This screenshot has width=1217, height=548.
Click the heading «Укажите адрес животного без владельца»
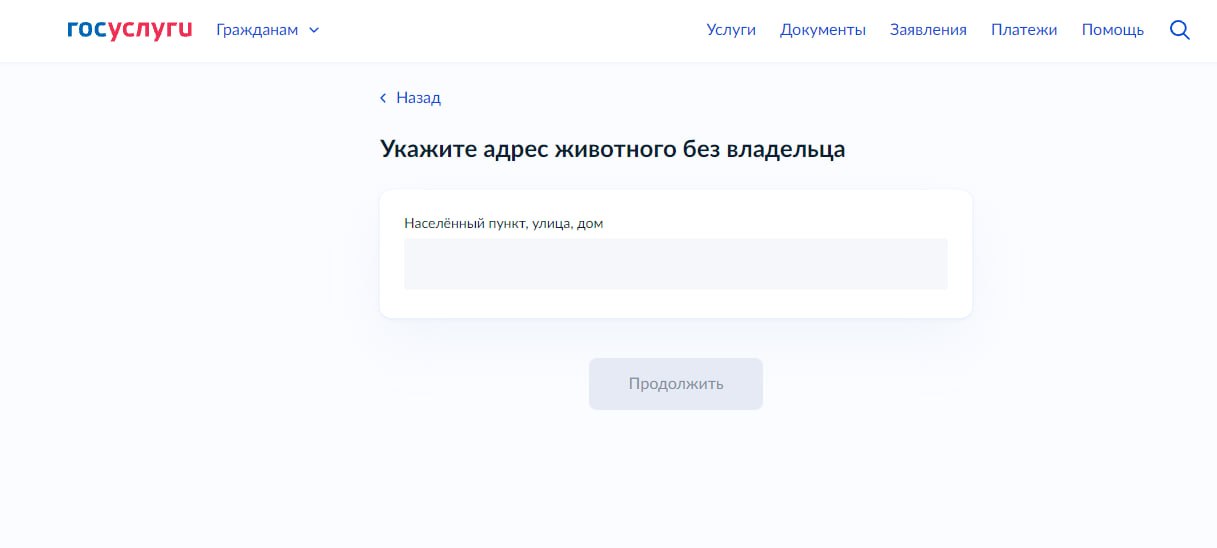pos(612,149)
